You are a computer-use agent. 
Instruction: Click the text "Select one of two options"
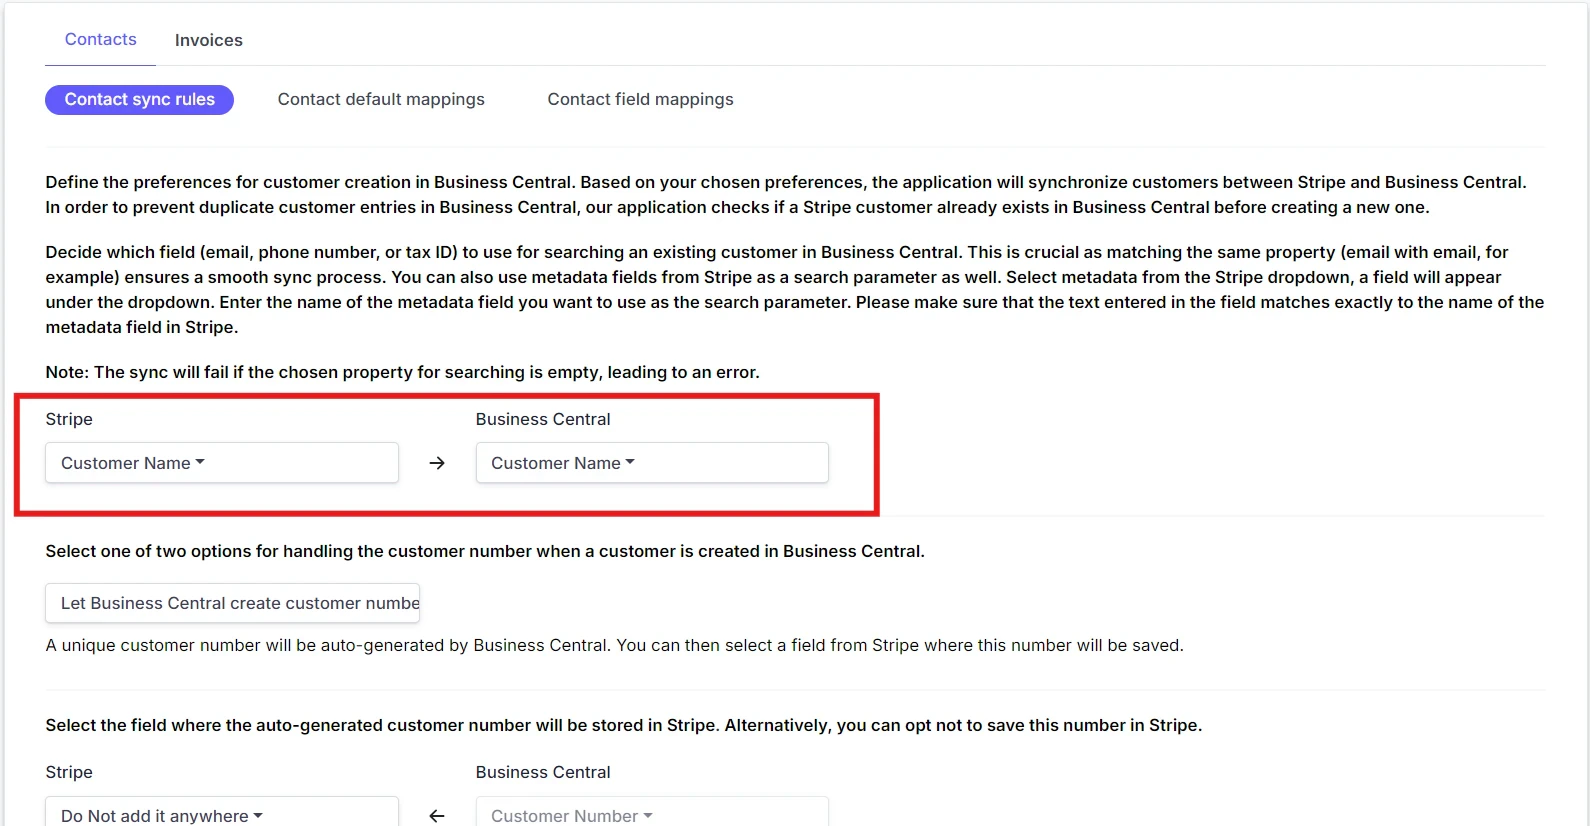(485, 551)
